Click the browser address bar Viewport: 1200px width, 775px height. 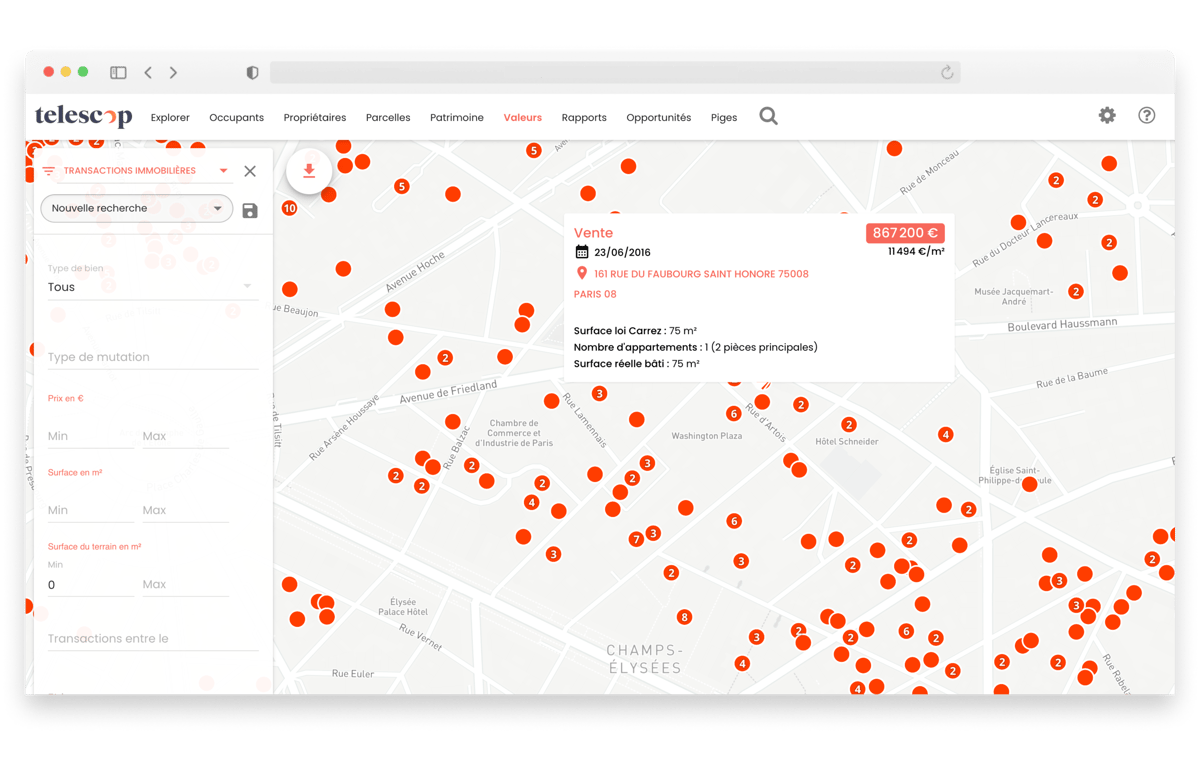pyautogui.click(x=615, y=72)
